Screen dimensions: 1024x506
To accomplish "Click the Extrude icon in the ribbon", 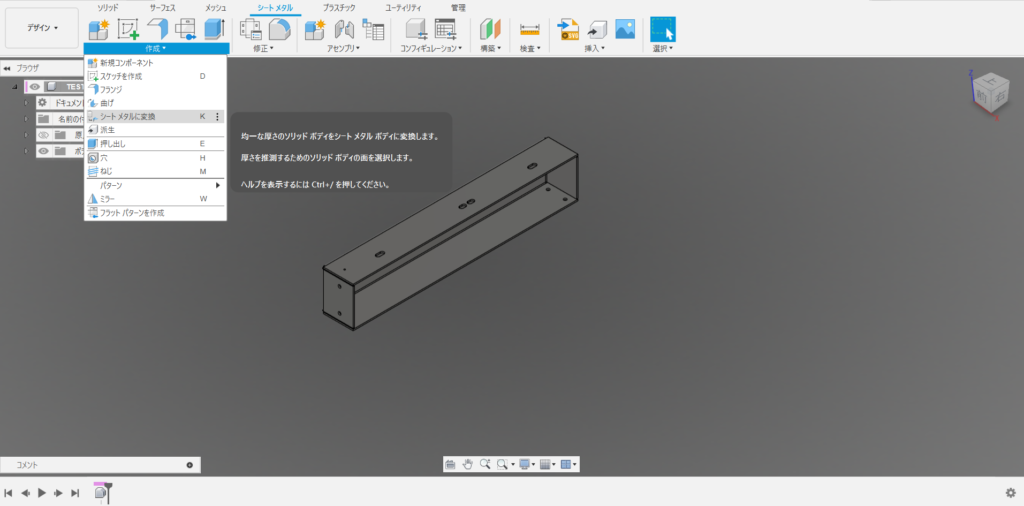I will coord(214,29).
